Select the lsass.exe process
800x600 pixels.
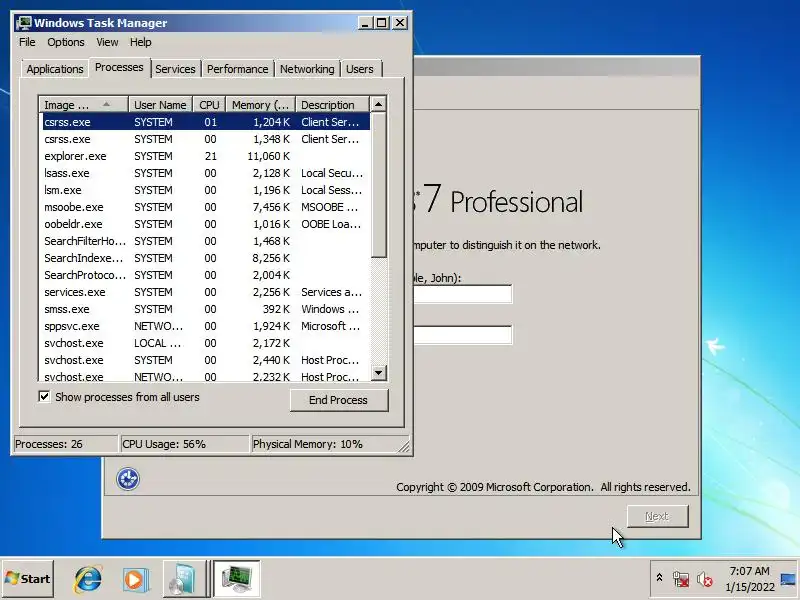tap(206, 173)
